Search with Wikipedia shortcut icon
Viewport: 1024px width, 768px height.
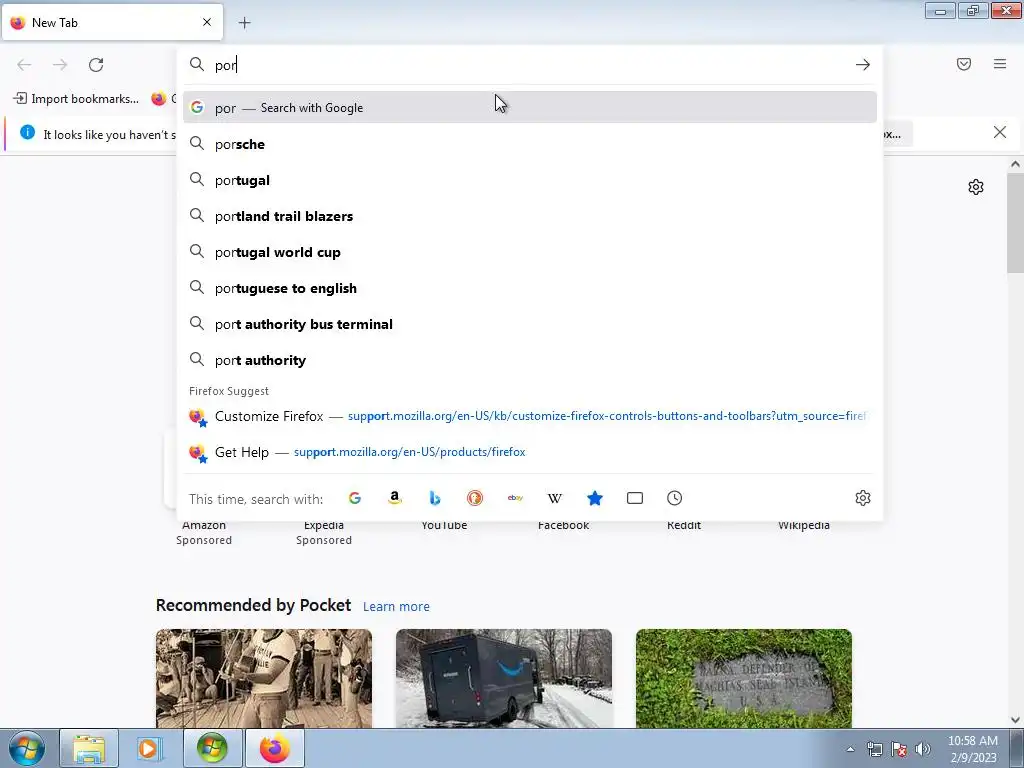tap(554, 498)
